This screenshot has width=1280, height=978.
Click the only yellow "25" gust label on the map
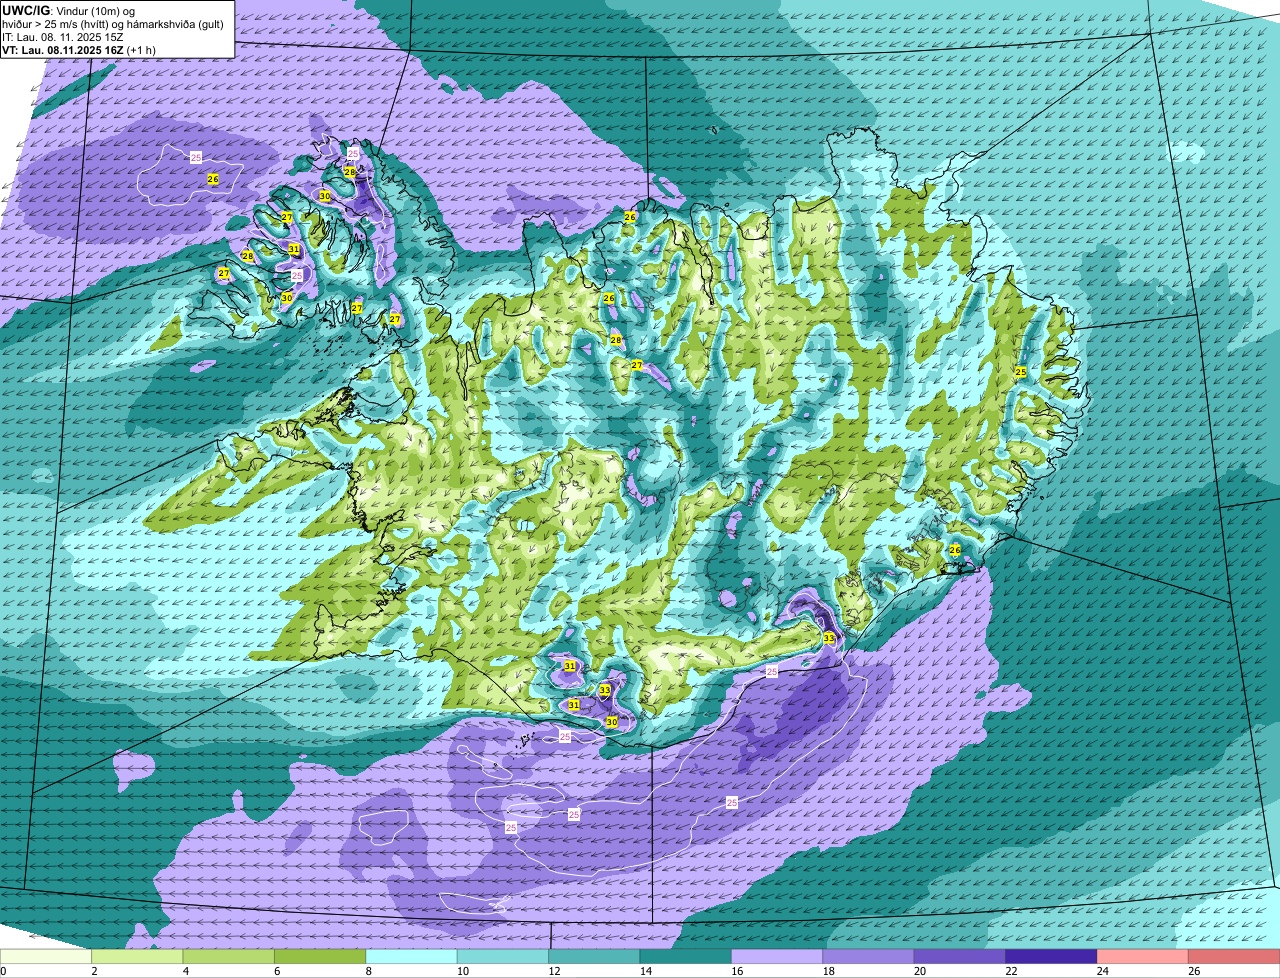(1021, 372)
